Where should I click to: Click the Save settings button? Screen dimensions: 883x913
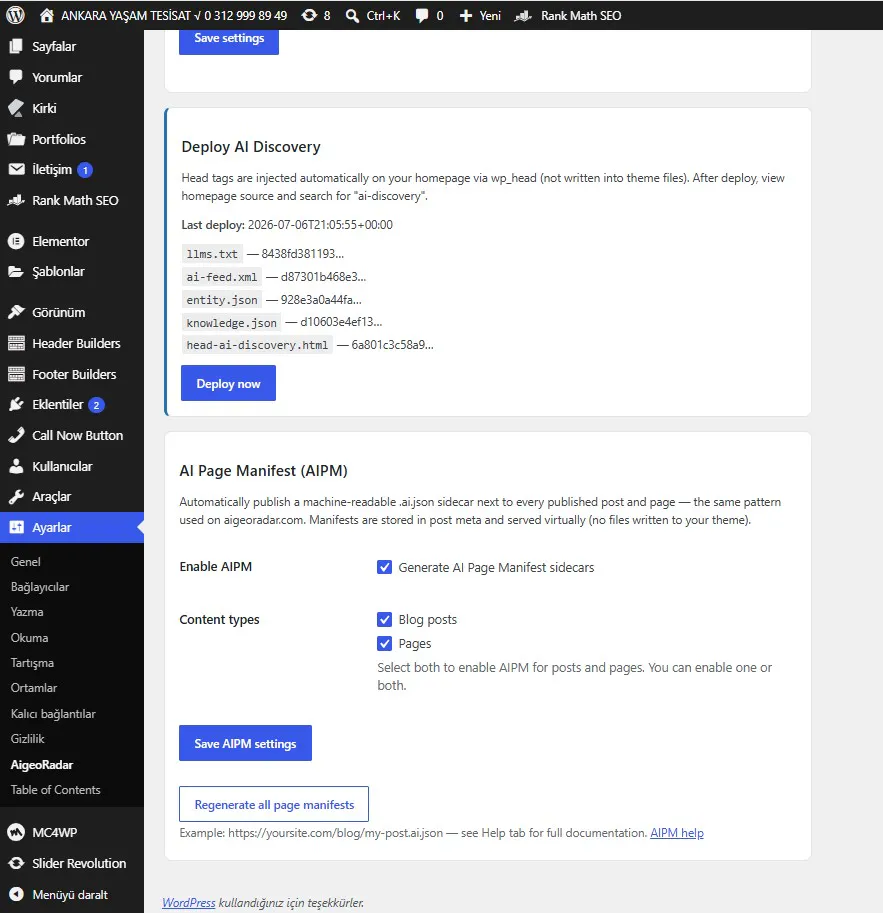pyautogui.click(x=229, y=40)
